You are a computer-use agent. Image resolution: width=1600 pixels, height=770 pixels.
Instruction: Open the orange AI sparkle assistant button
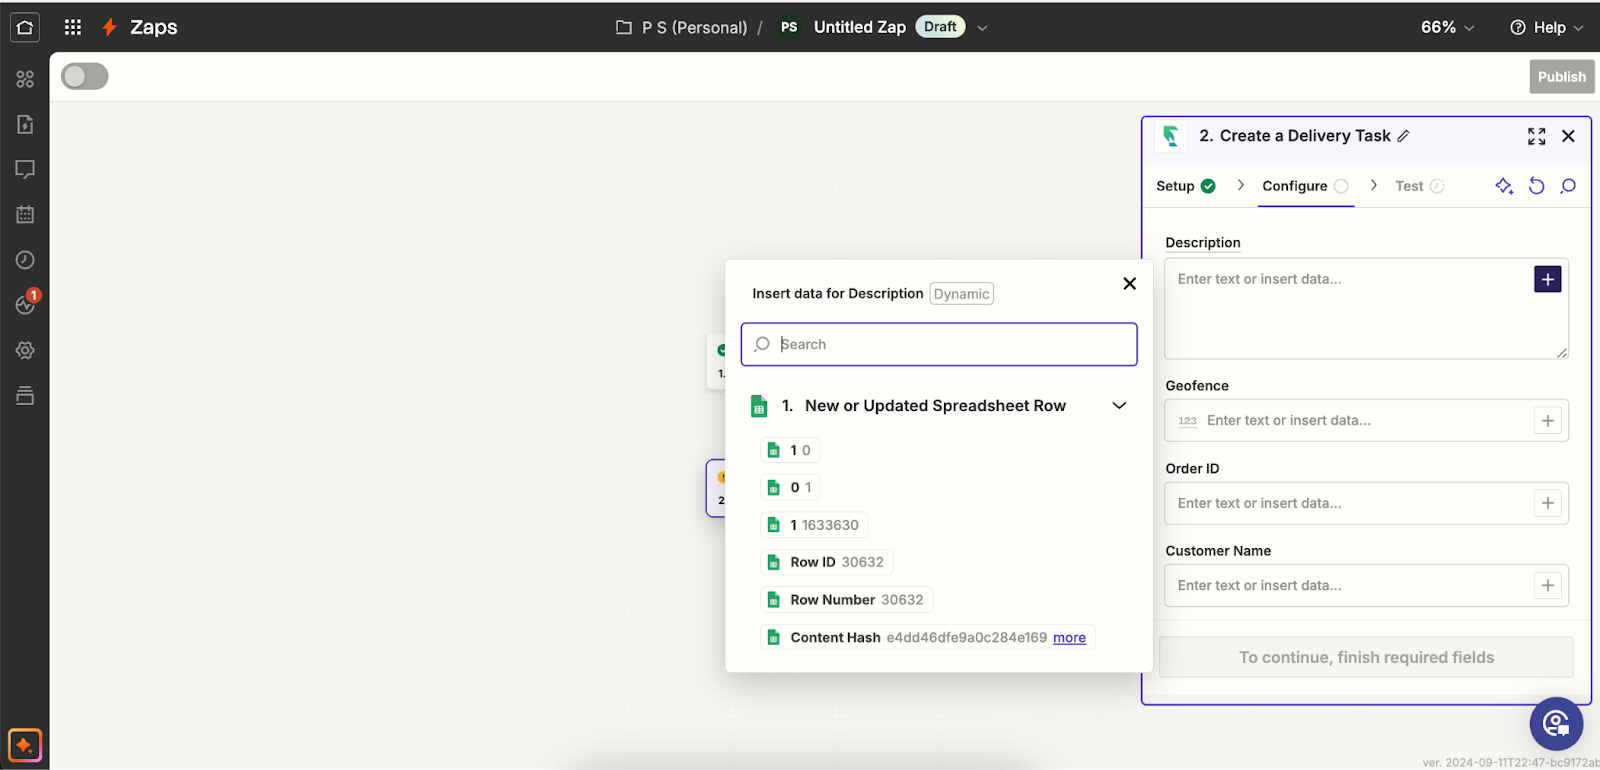25,746
